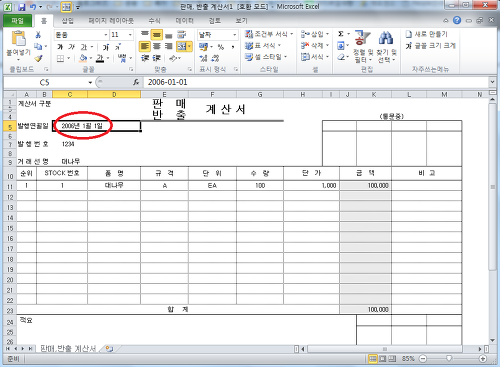Click Sort and Filter funnel icon
The image size is (500, 367).
[x=363, y=38]
